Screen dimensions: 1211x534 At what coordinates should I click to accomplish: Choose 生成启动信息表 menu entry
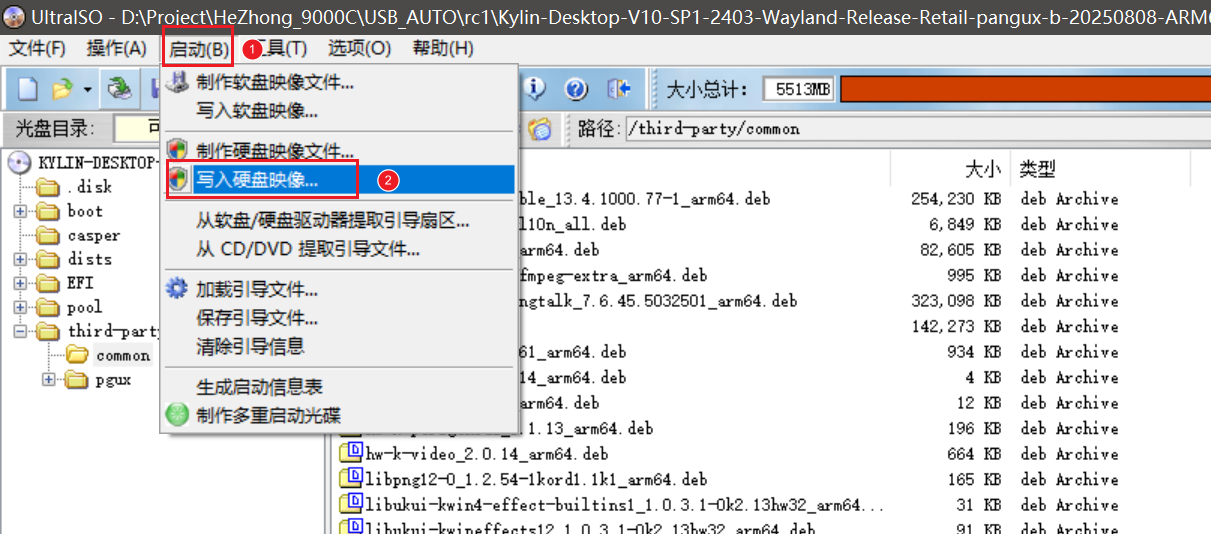338,387
